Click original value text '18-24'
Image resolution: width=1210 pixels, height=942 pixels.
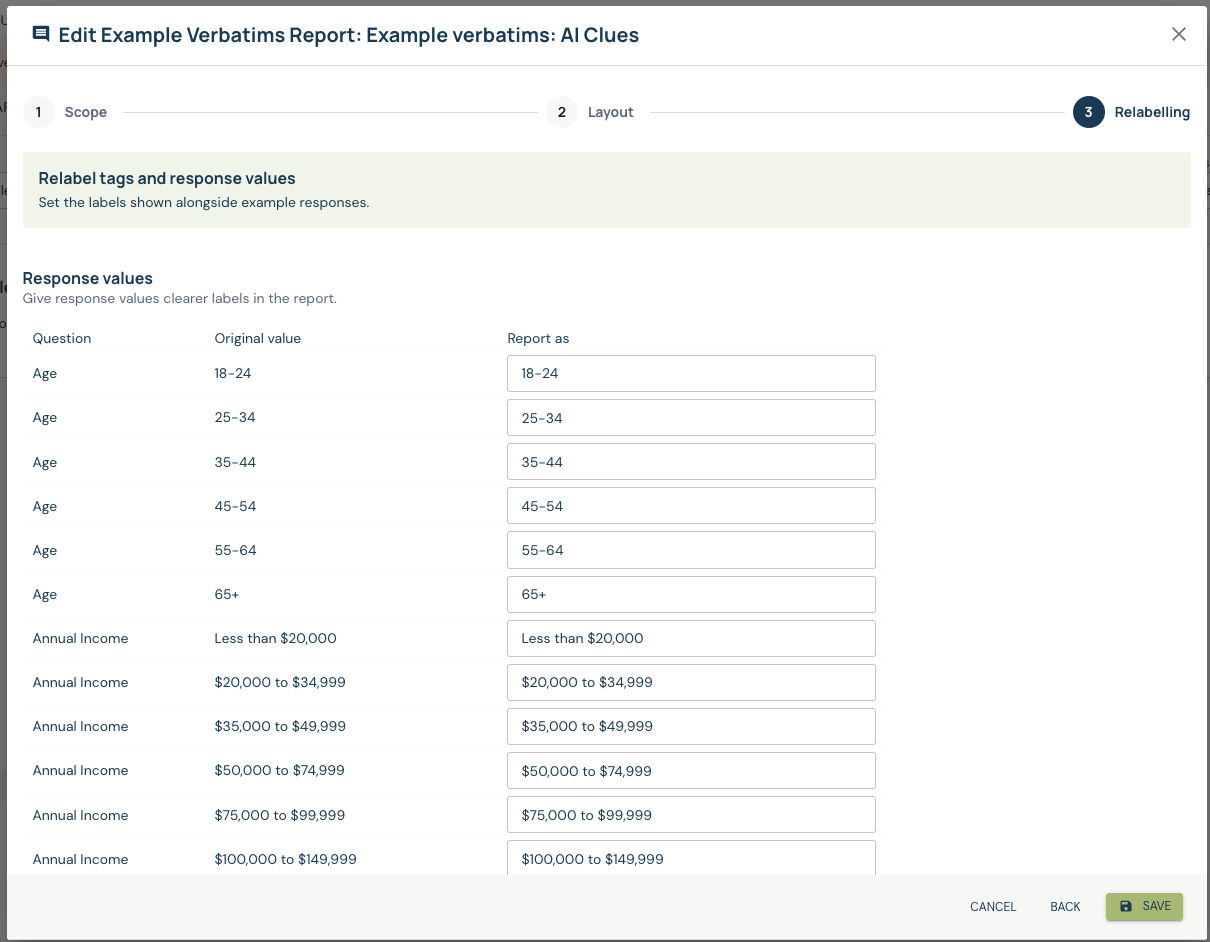234,373
